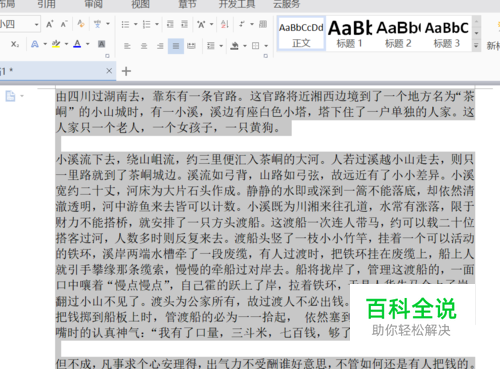Click in paragraph starting 由四川过湖南去
Viewport: 500px width, 369px height.
point(265,112)
